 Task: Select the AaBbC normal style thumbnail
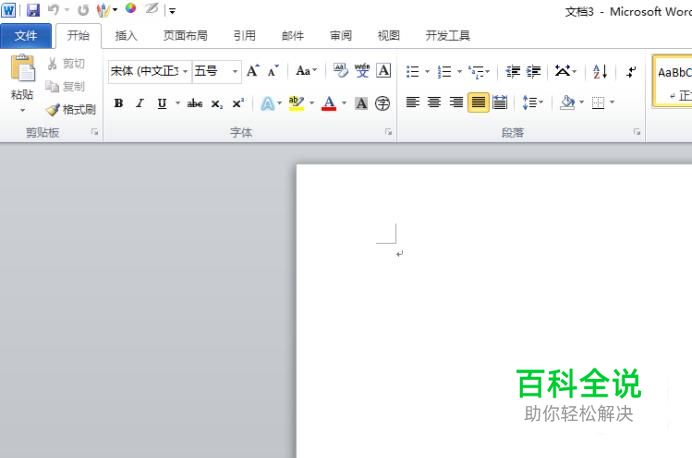tap(672, 81)
